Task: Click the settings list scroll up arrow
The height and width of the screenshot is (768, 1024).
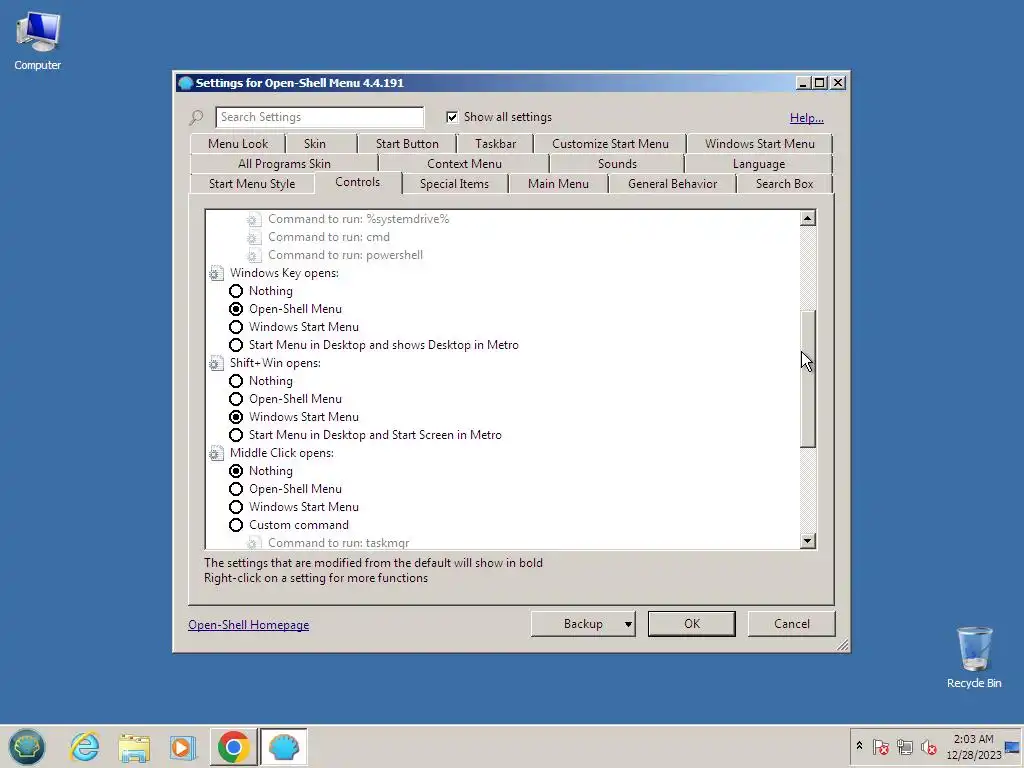Action: click(808, 218)
